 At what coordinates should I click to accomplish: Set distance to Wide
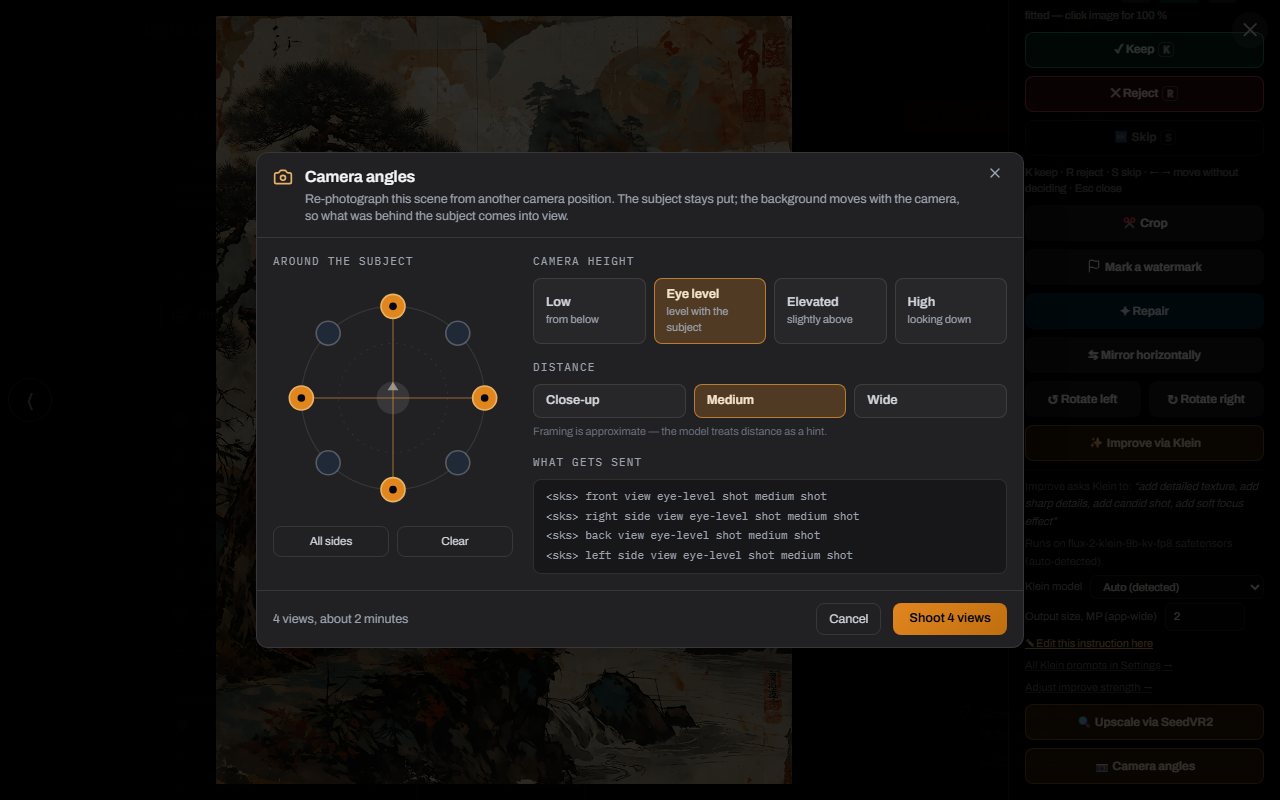click(x=930, y=401)
